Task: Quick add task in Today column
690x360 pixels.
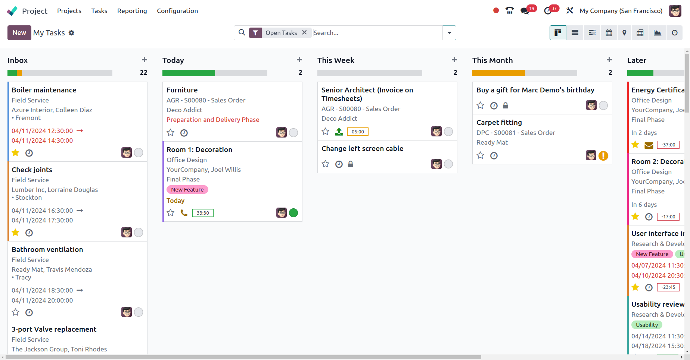Action: tap(299, 60)
